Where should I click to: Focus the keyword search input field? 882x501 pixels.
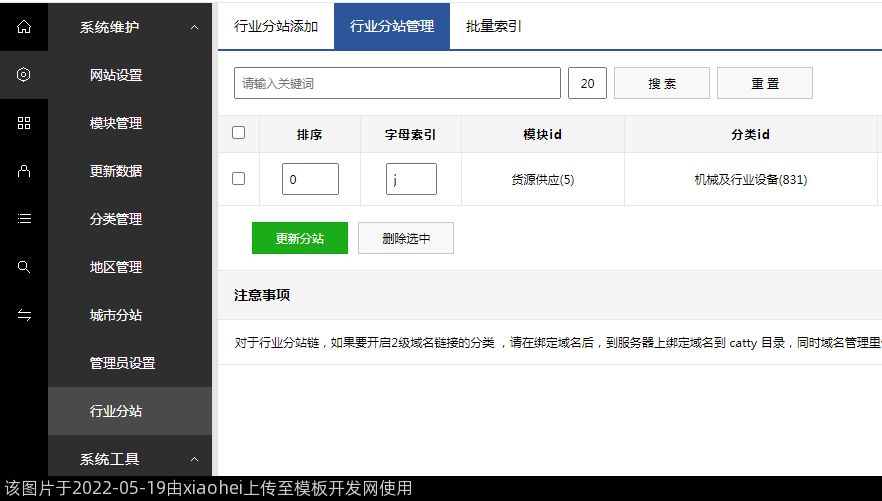(397, 84)
